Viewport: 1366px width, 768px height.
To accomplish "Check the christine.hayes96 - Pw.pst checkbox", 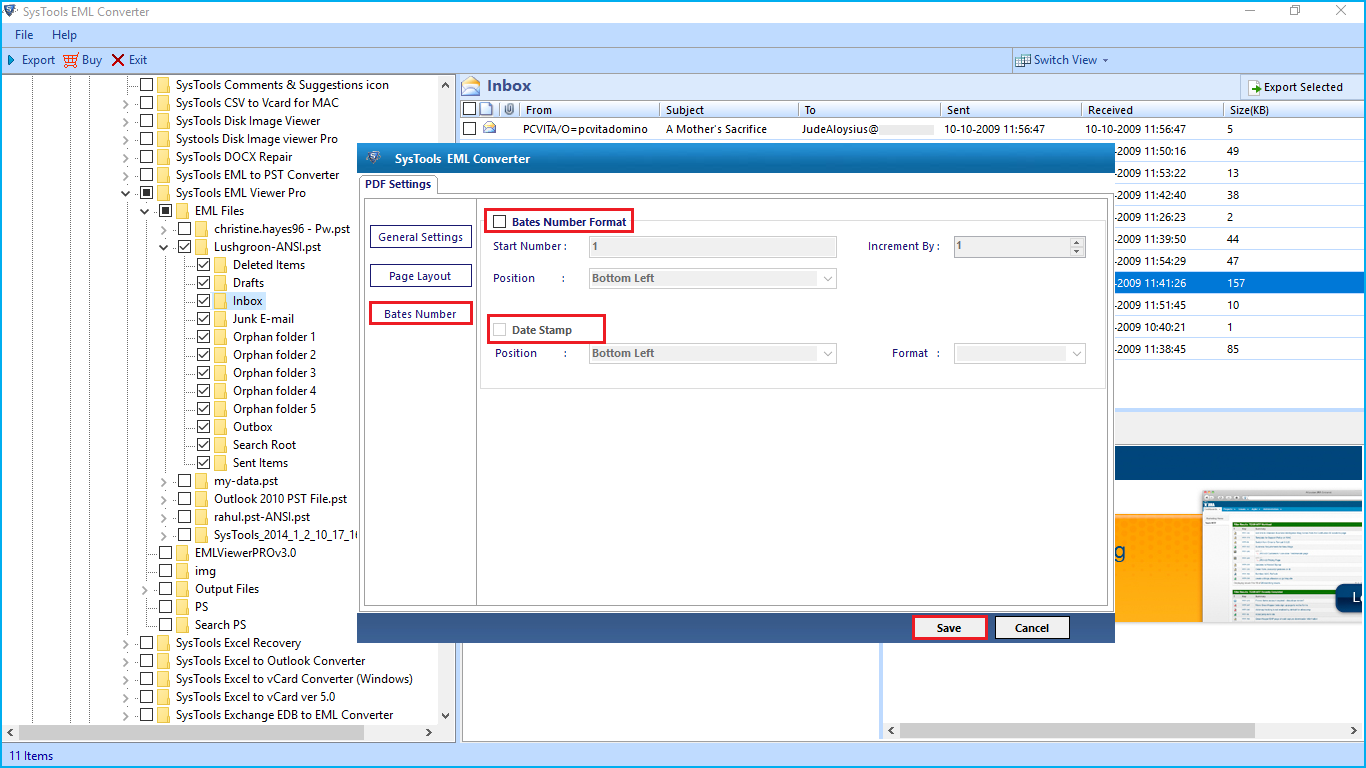I will (185, 229).
